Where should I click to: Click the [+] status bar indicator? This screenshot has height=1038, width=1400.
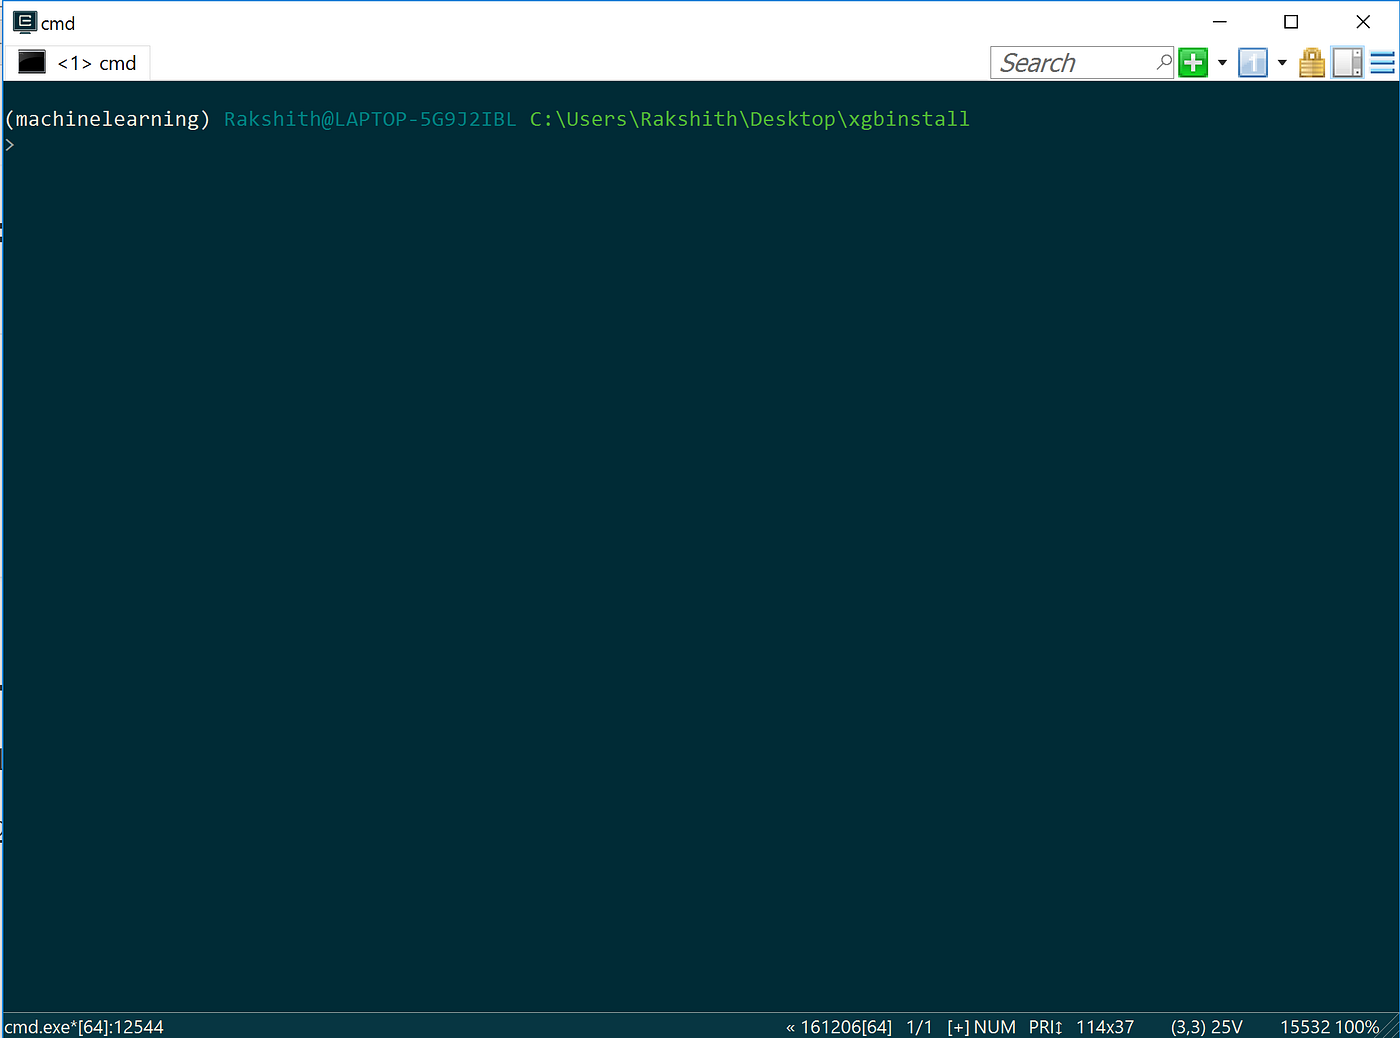[958, 1027]
